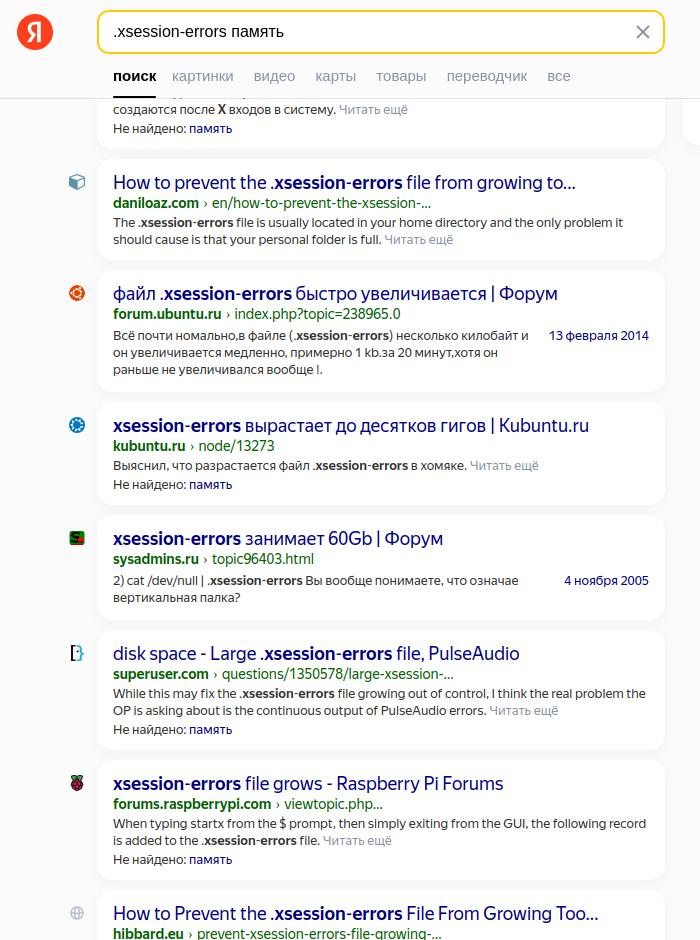Expand Читать ещё in Kubuntu result
Viewport: 700px width, 940px height.
(504, 466)
